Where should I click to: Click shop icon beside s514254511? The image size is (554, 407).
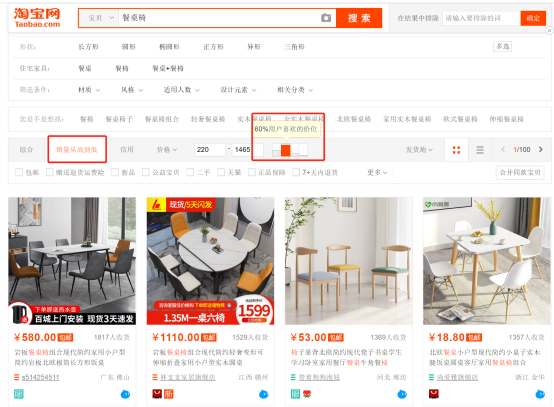16,377
